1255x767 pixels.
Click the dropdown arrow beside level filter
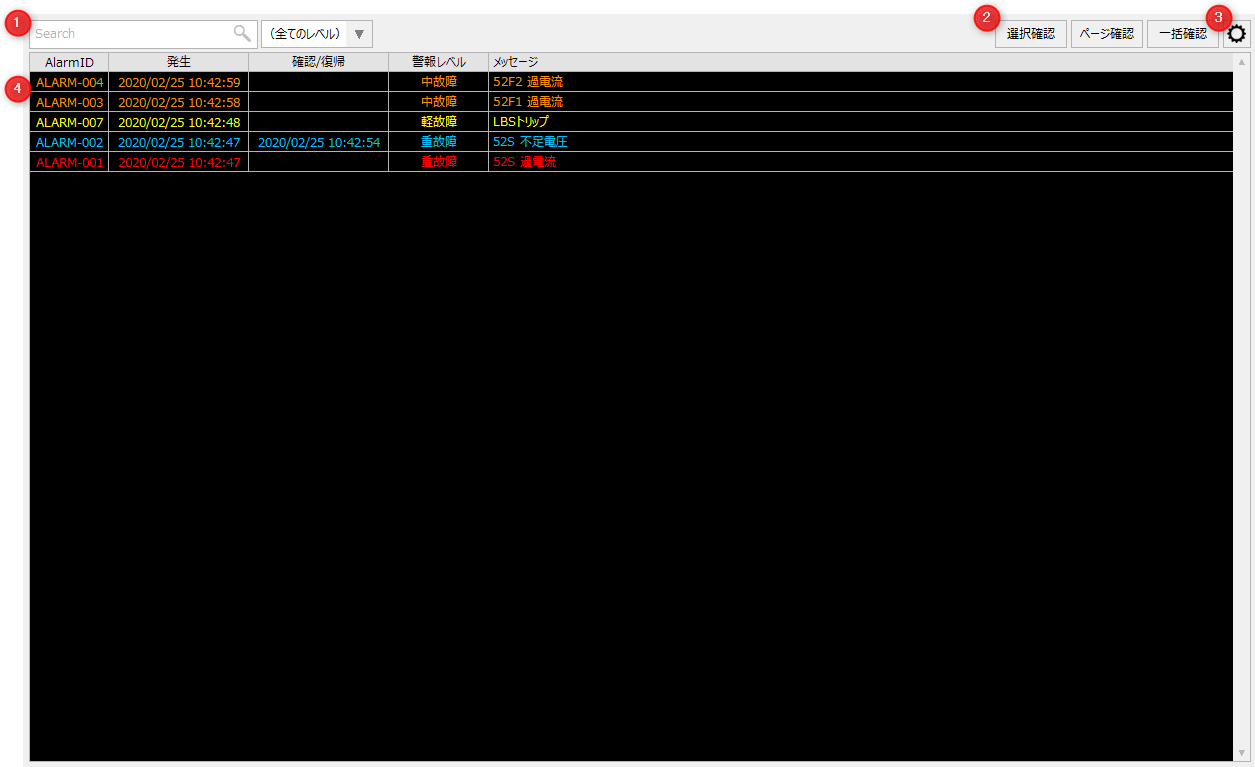359,34
